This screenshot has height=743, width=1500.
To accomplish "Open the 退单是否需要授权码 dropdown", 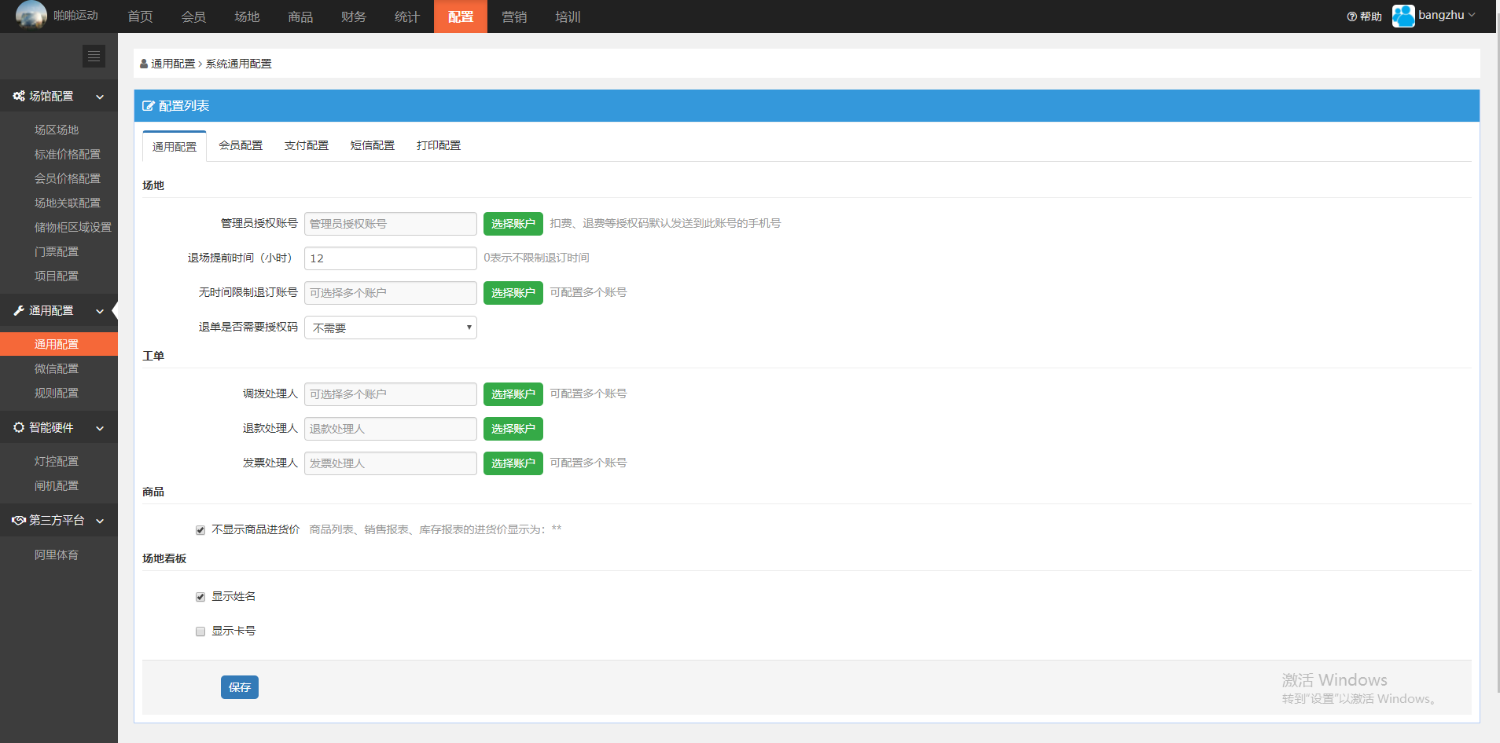I will 390,327.
